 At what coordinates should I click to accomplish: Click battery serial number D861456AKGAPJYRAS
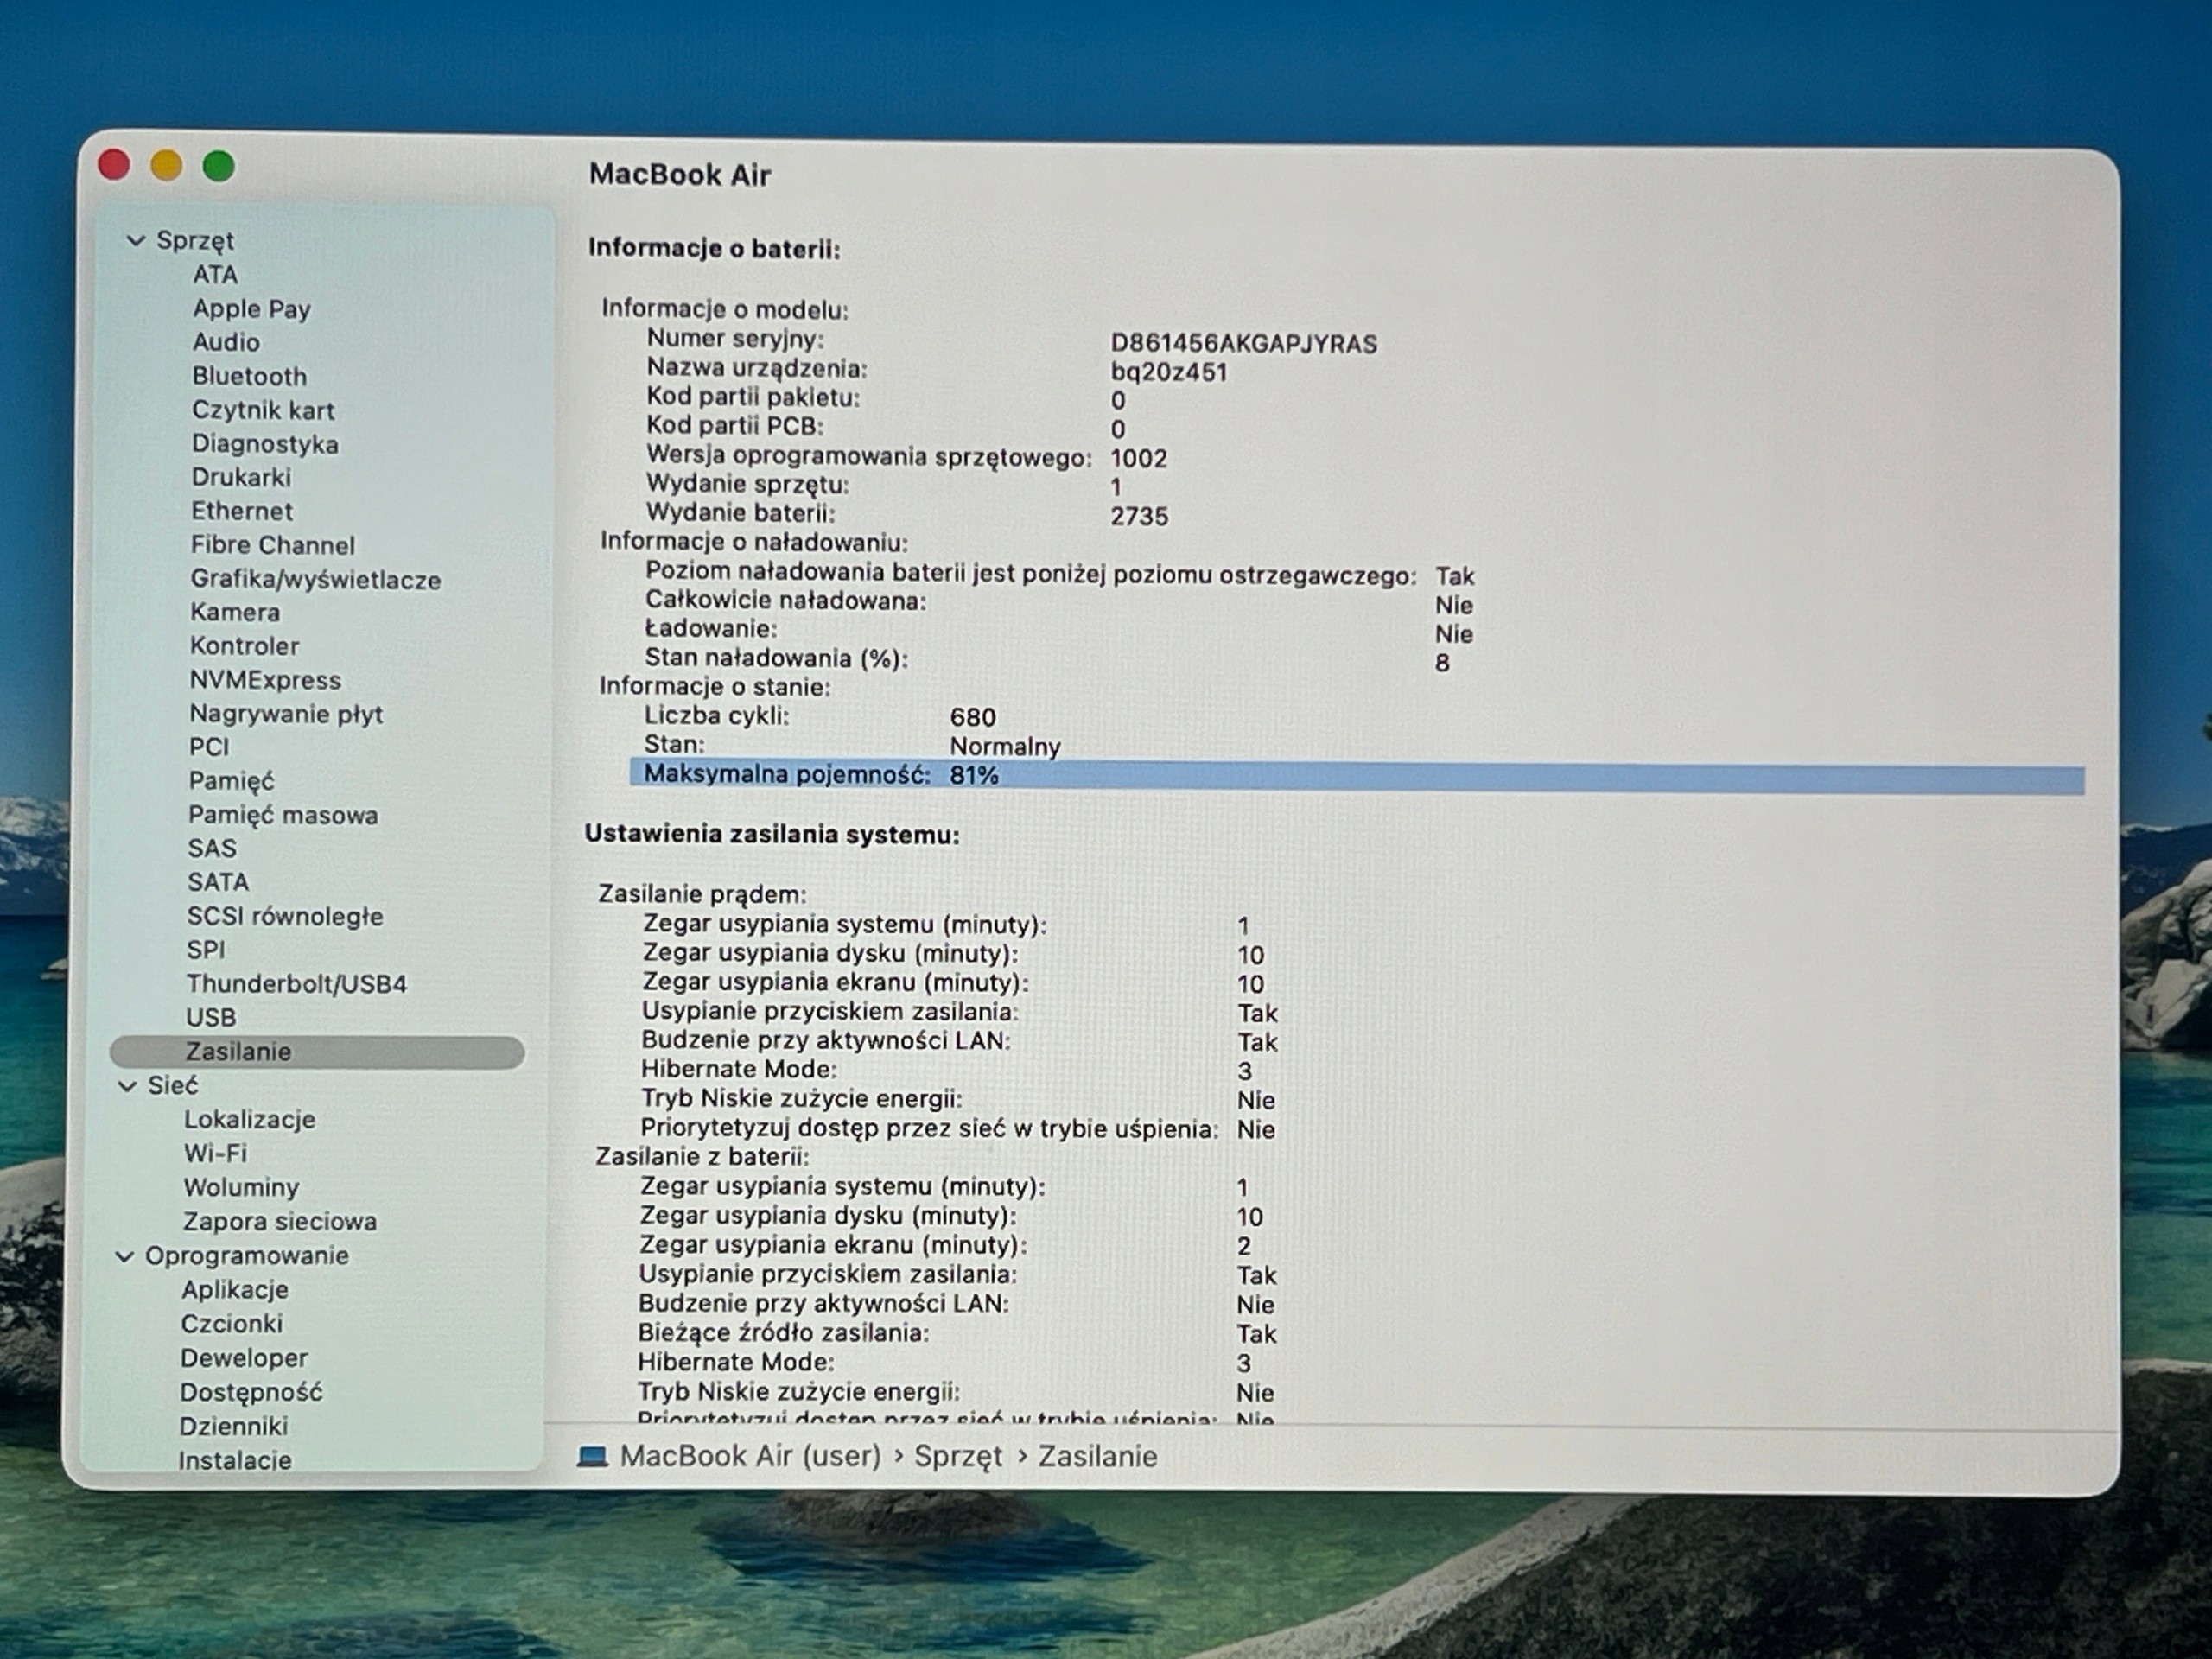point(1244,344)
